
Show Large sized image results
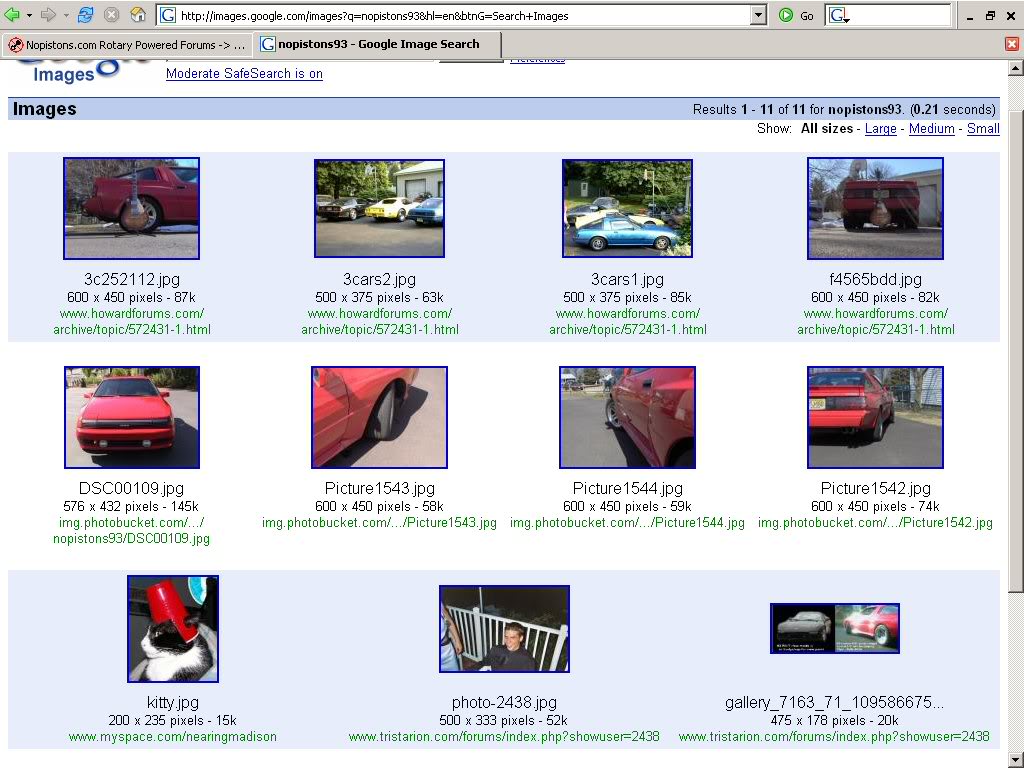click(x=880, y=128)
